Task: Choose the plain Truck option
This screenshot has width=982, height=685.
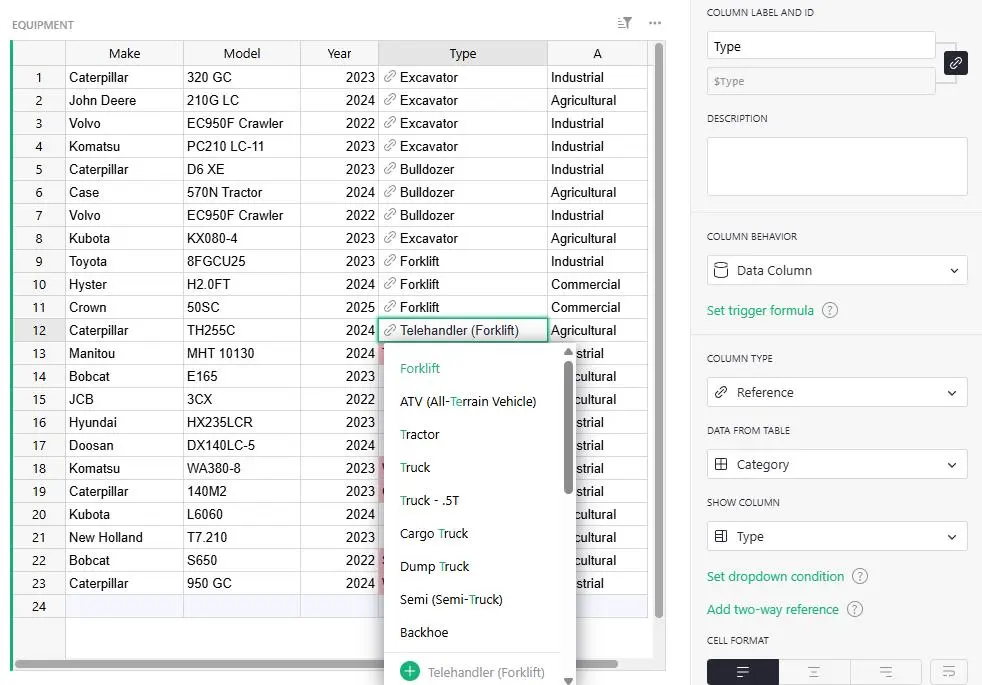Action: (x=473, y=468)
